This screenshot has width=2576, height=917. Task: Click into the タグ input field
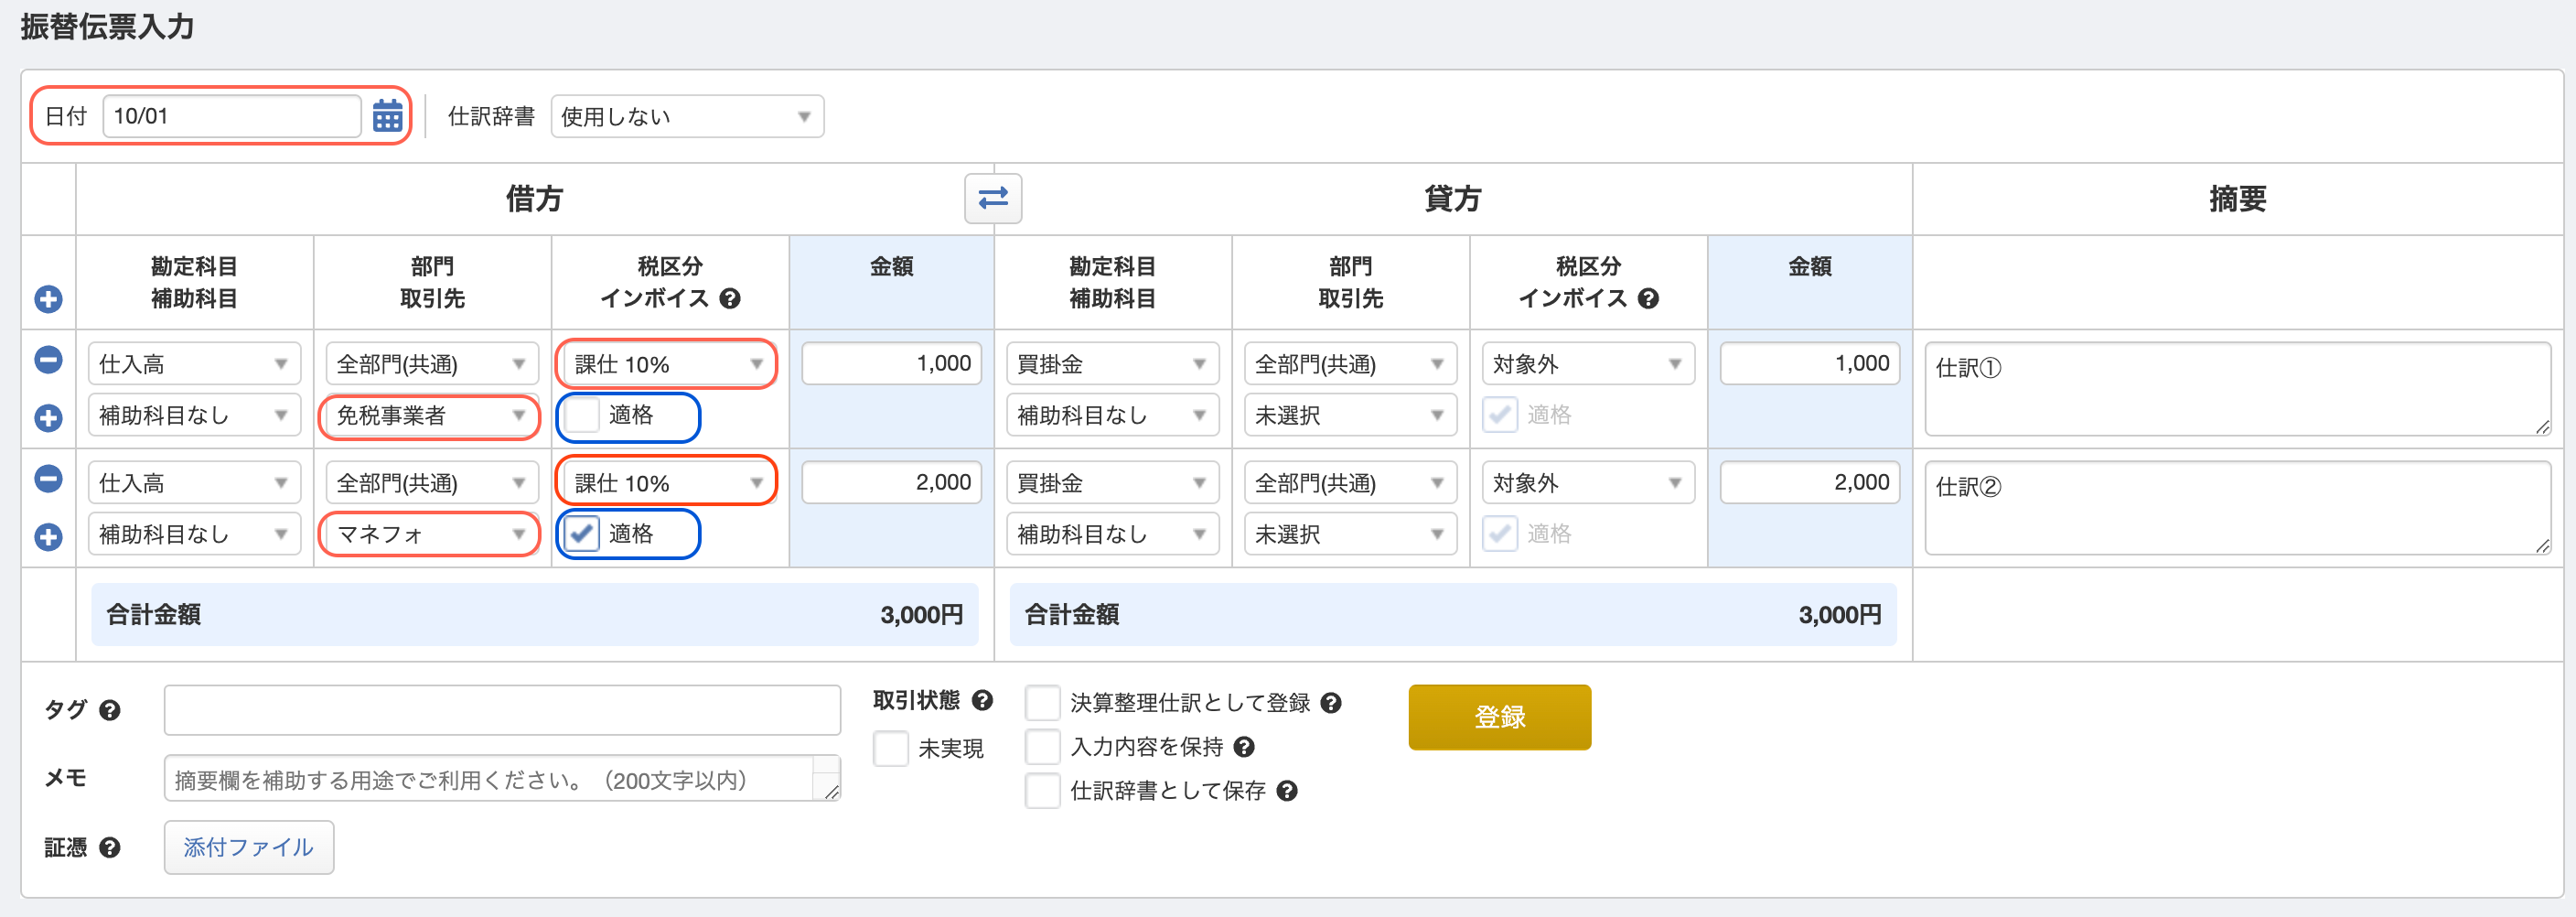pyautogui.click(x=502, y=710)
